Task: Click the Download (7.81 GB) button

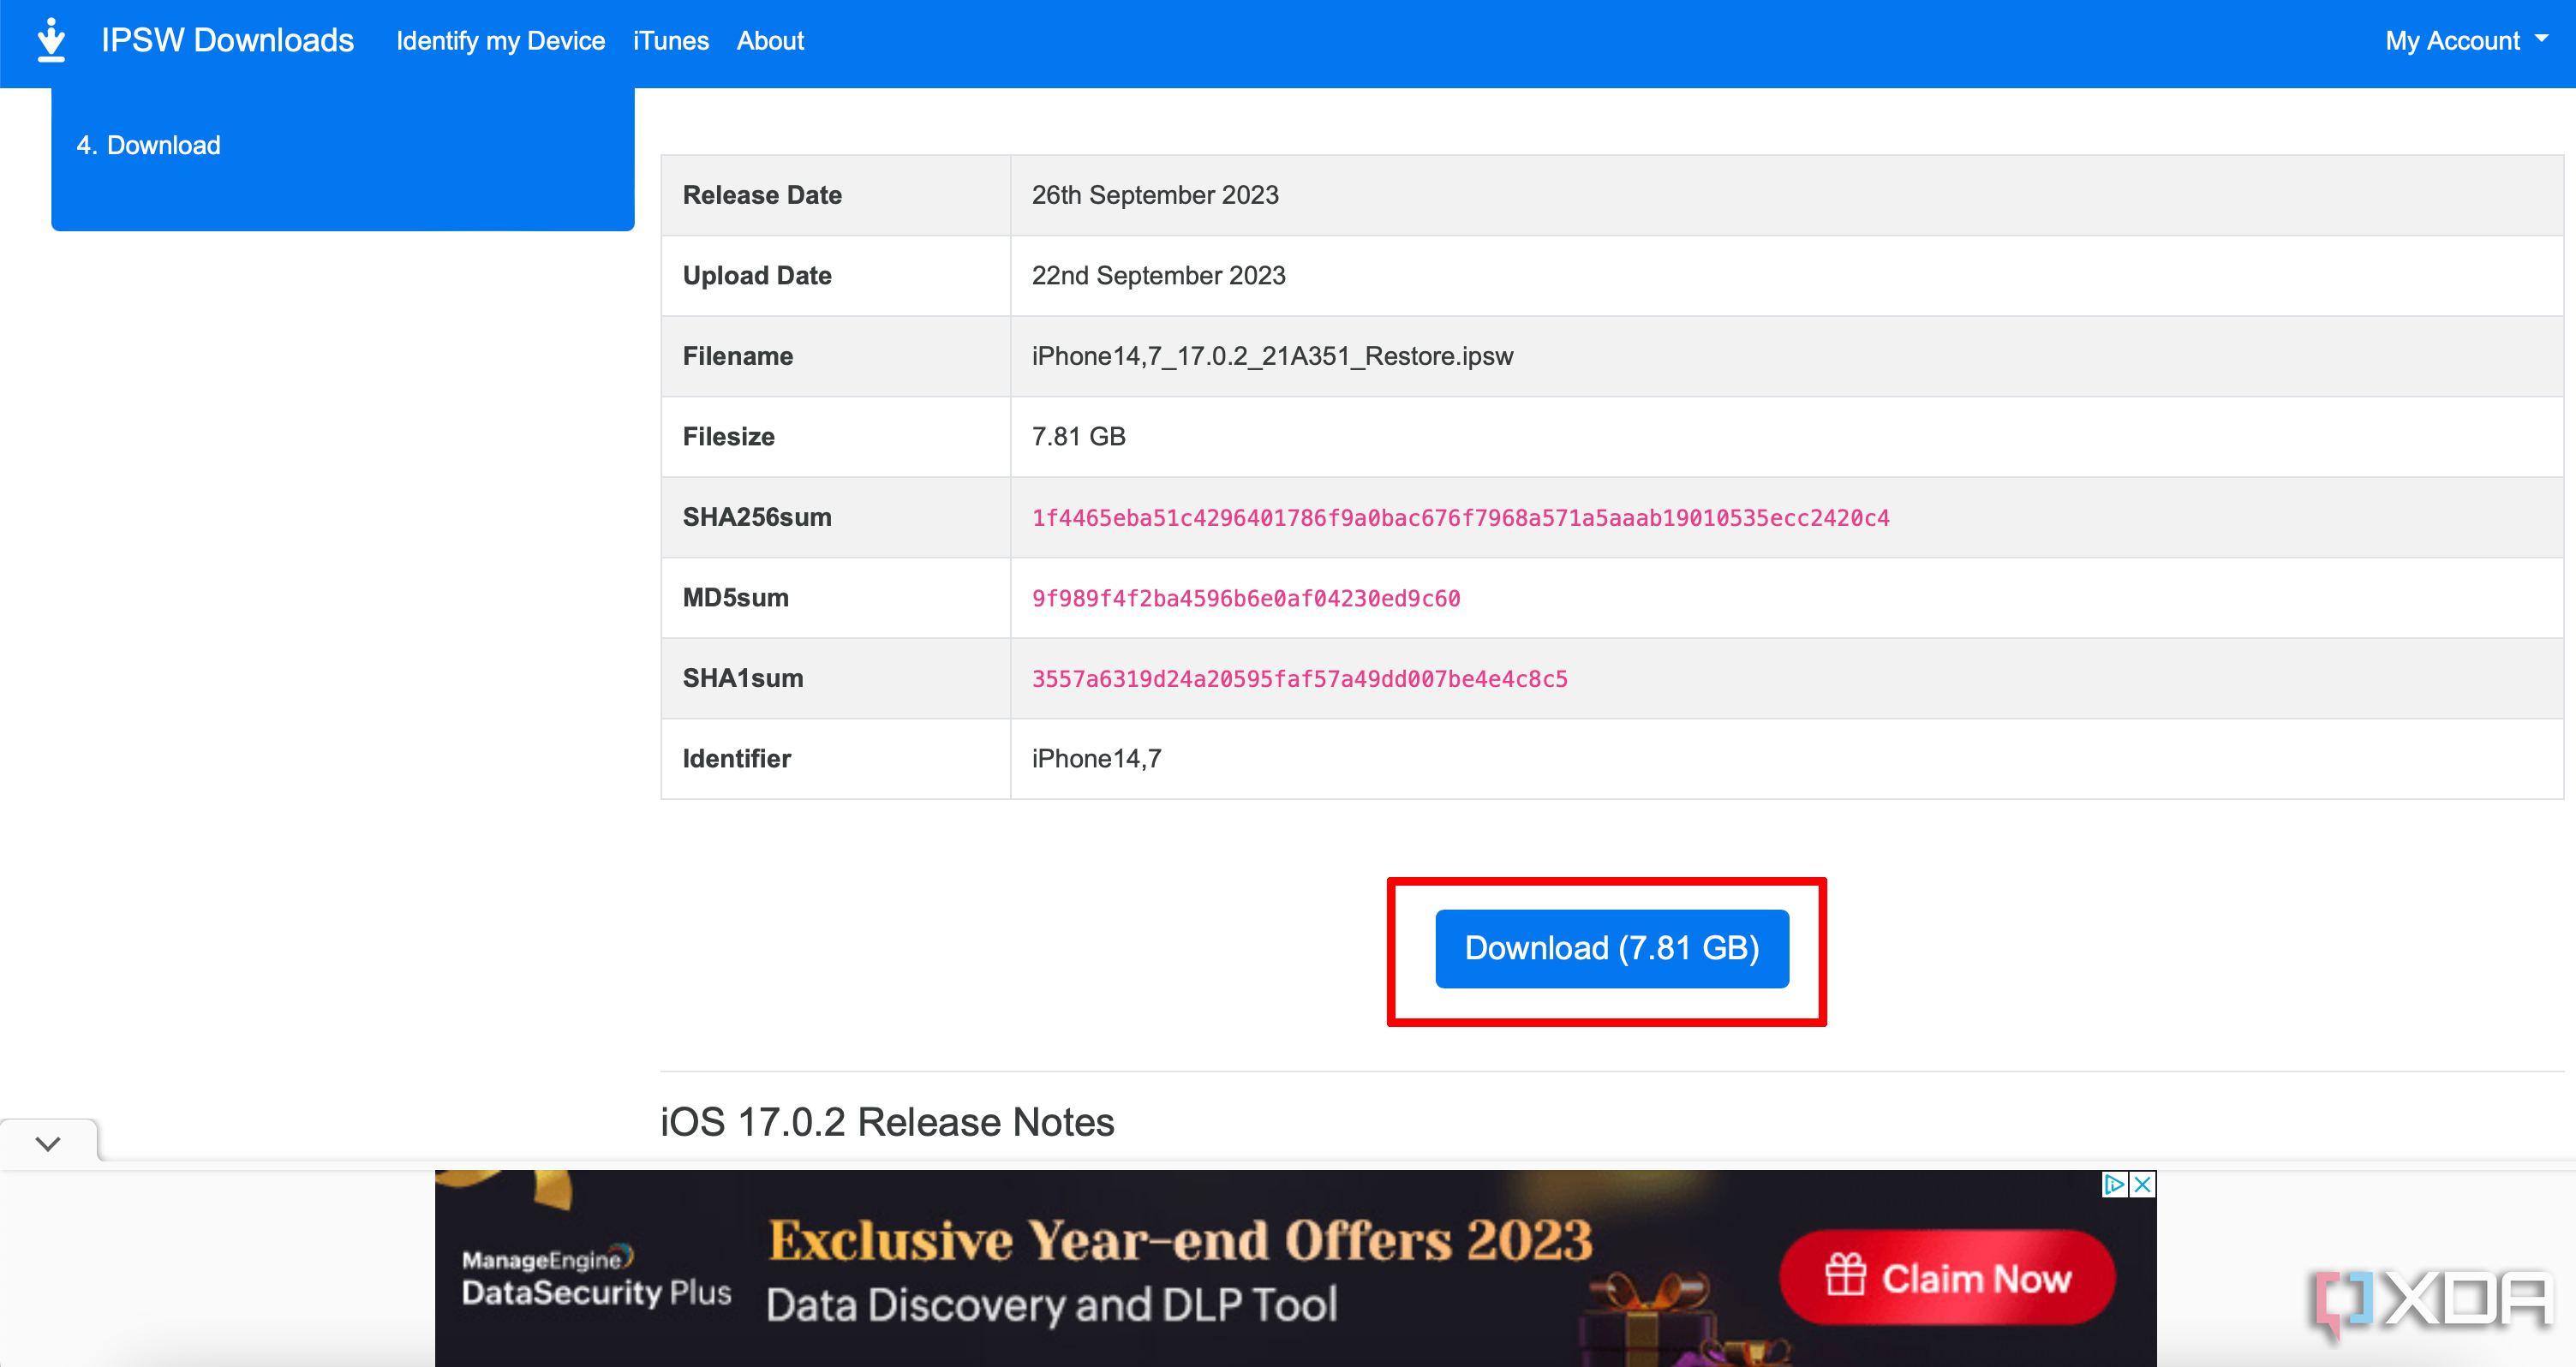Action: tap(1612, 948)
